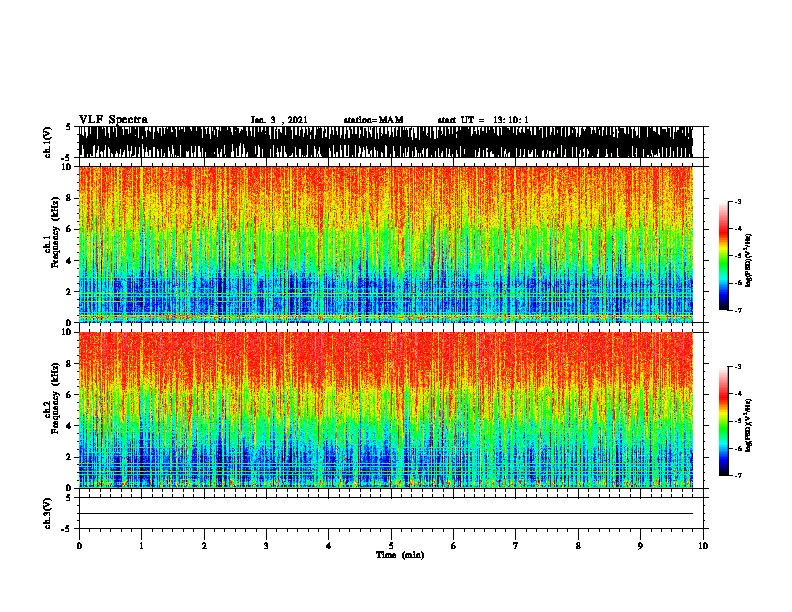This screenshot has height=612, width=792.
Task: Click the 'ch.1(V)' waveform axis label
Action: pyautogui.click(x=48, y=142)
